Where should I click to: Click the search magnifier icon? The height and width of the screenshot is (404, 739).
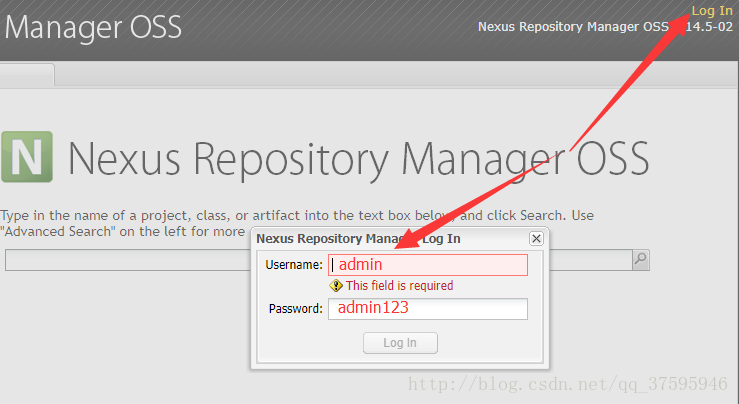[x=640, y=259]
